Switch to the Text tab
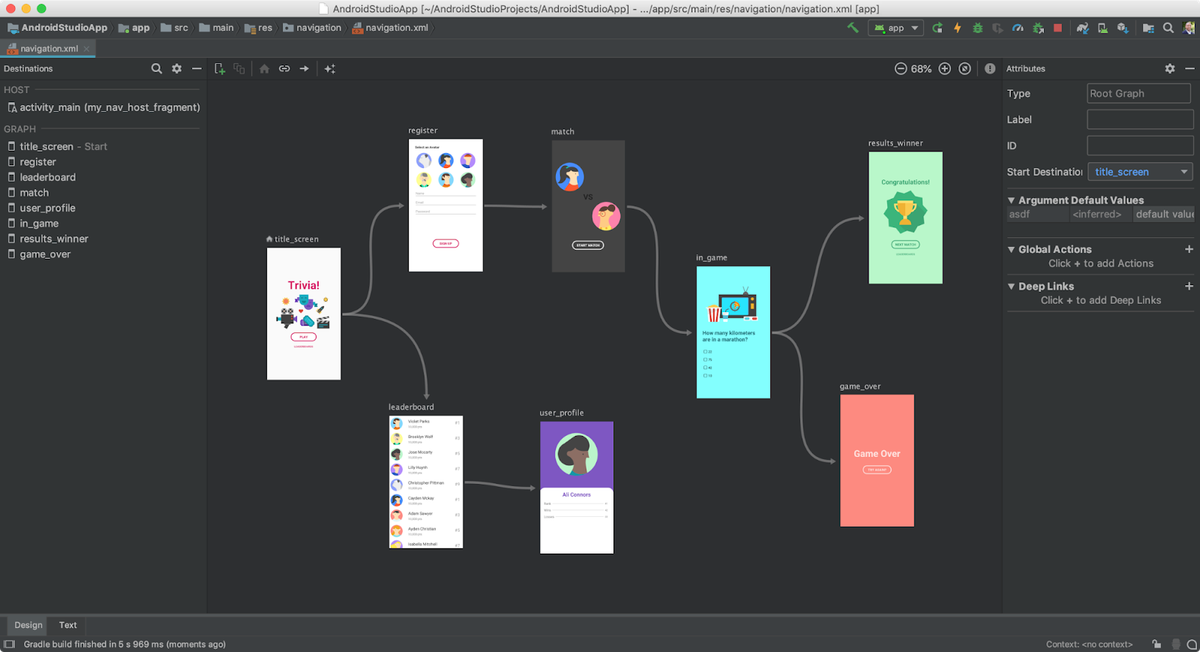This screenshot has height=652, width=1200. tap(67, 625)
